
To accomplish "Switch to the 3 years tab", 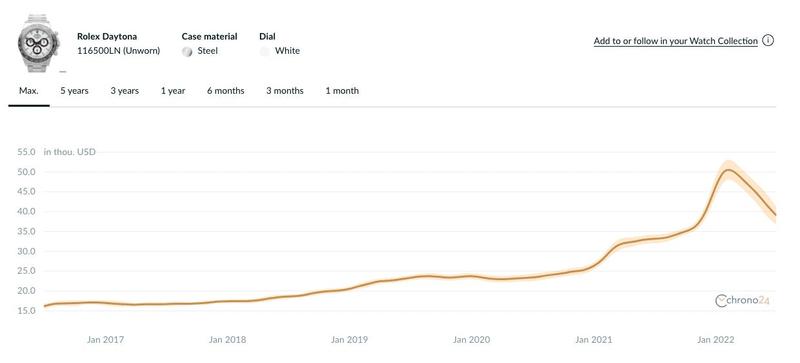I will (124, 91).
